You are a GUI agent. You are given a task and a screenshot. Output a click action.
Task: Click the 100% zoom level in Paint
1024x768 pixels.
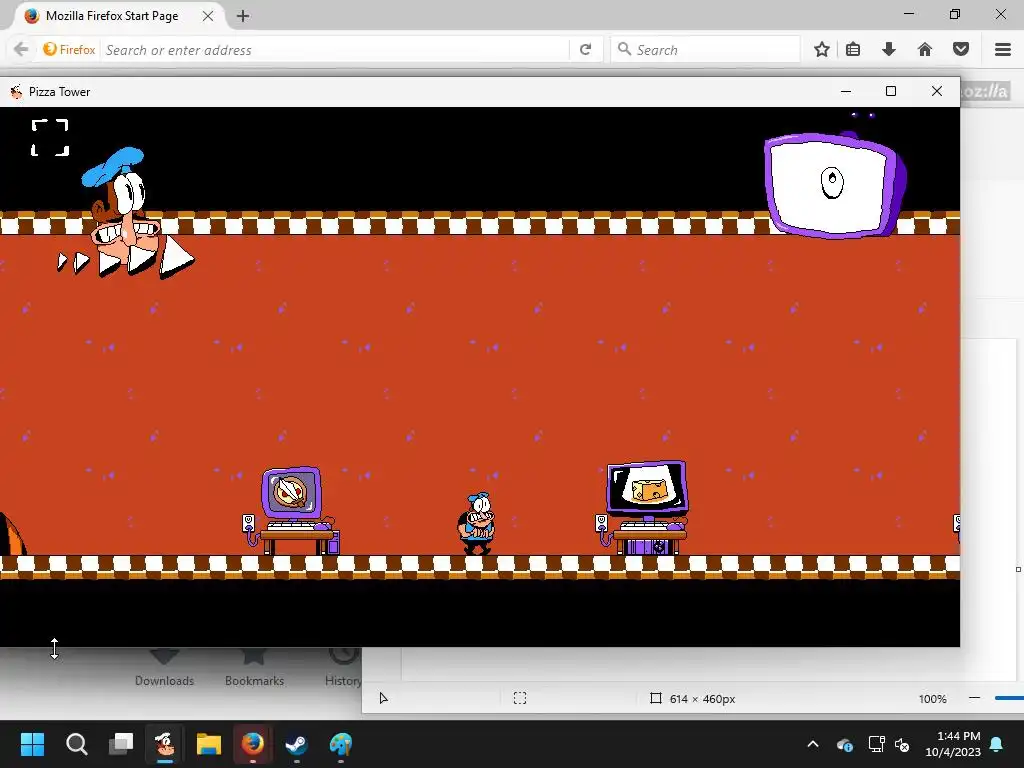click(933, 699)
